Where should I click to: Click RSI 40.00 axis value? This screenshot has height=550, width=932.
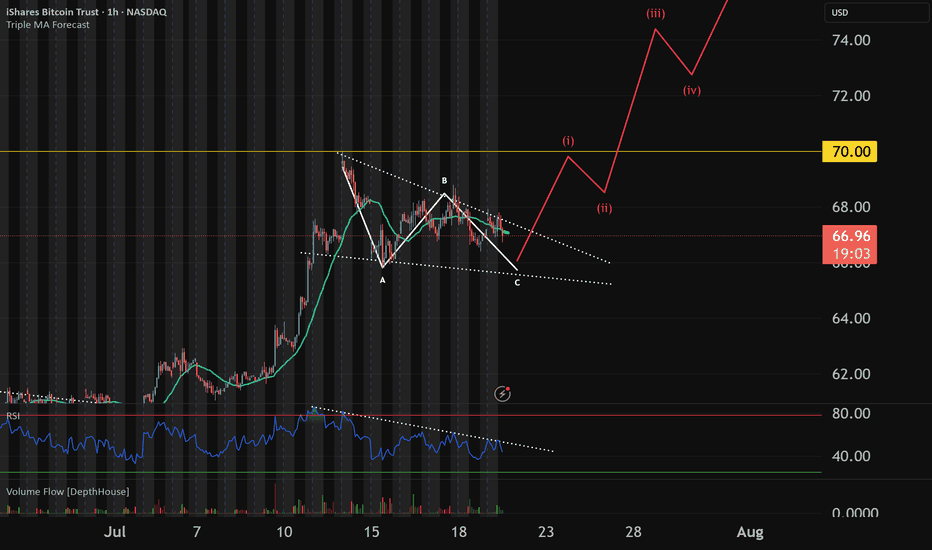point(851,456)
